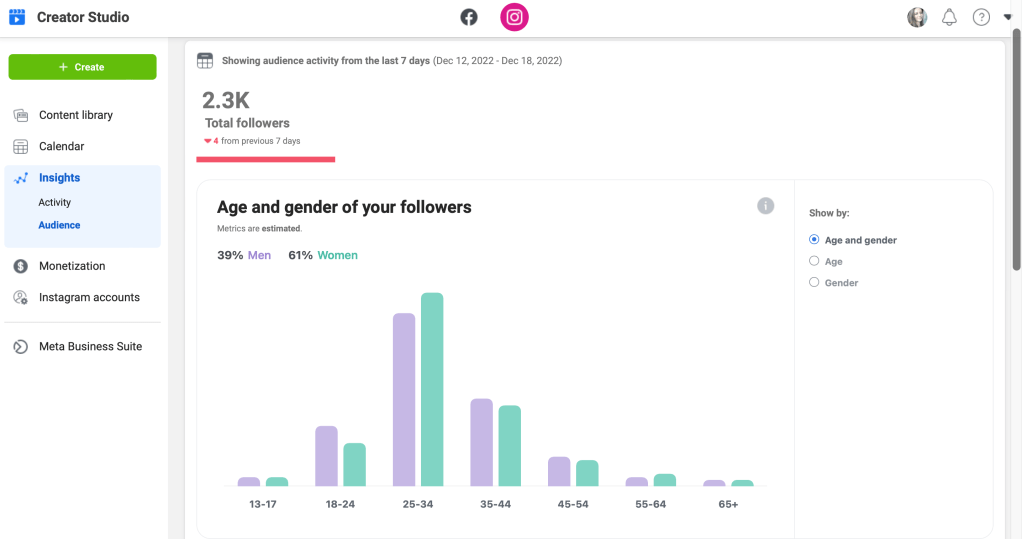Click the Creator Studio logo icon
This screenshot has height=539, width=1022.
16,17
